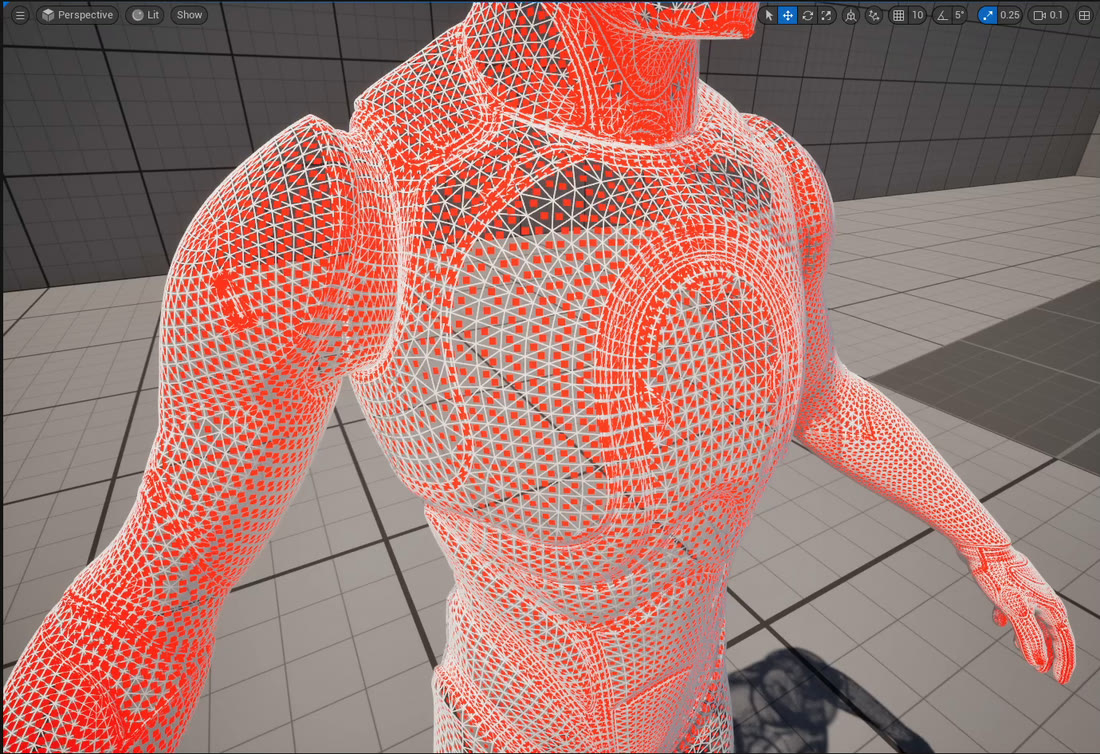Viewport: 1100px width, 754px height.
Task: Toggle scale snapping
Action: [988, 15]
